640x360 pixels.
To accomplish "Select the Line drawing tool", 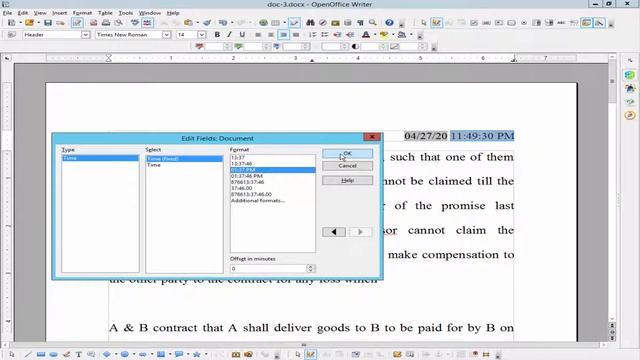I will (x=28, y=354).
